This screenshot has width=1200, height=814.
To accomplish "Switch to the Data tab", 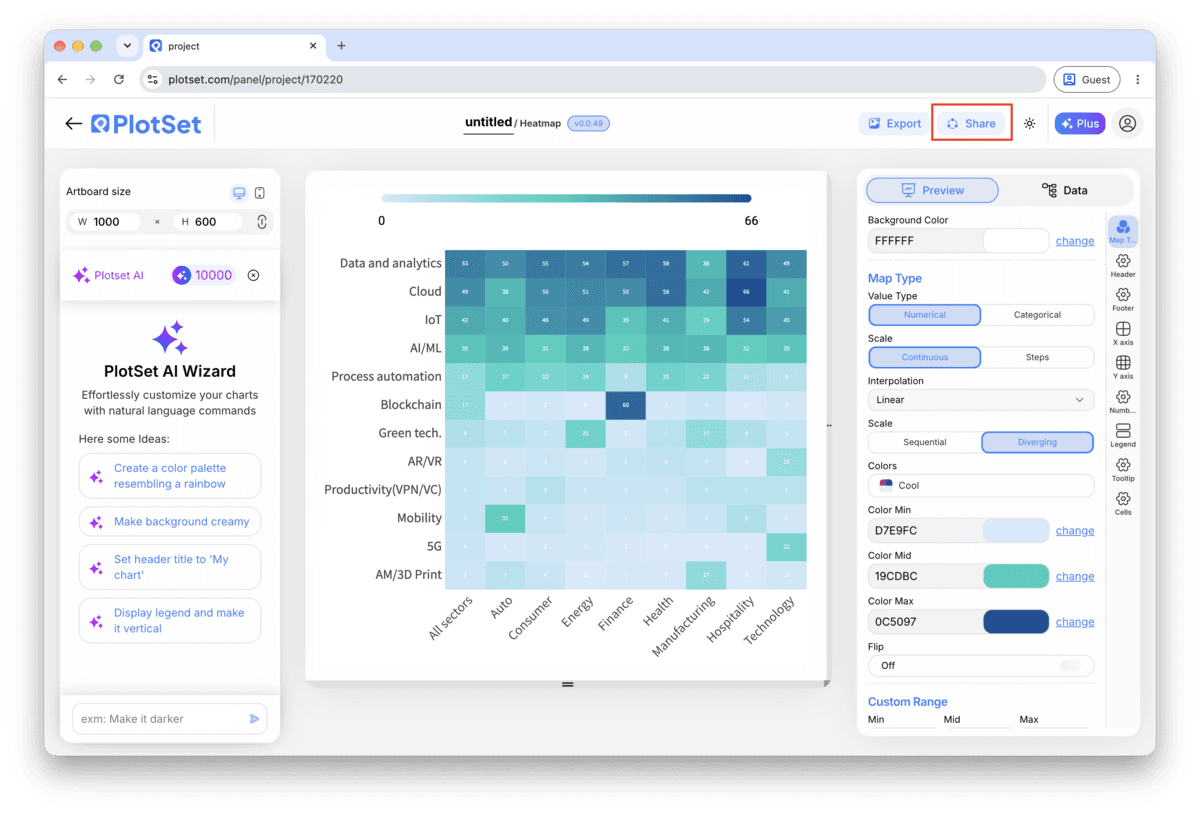I will pos(1064,190).
